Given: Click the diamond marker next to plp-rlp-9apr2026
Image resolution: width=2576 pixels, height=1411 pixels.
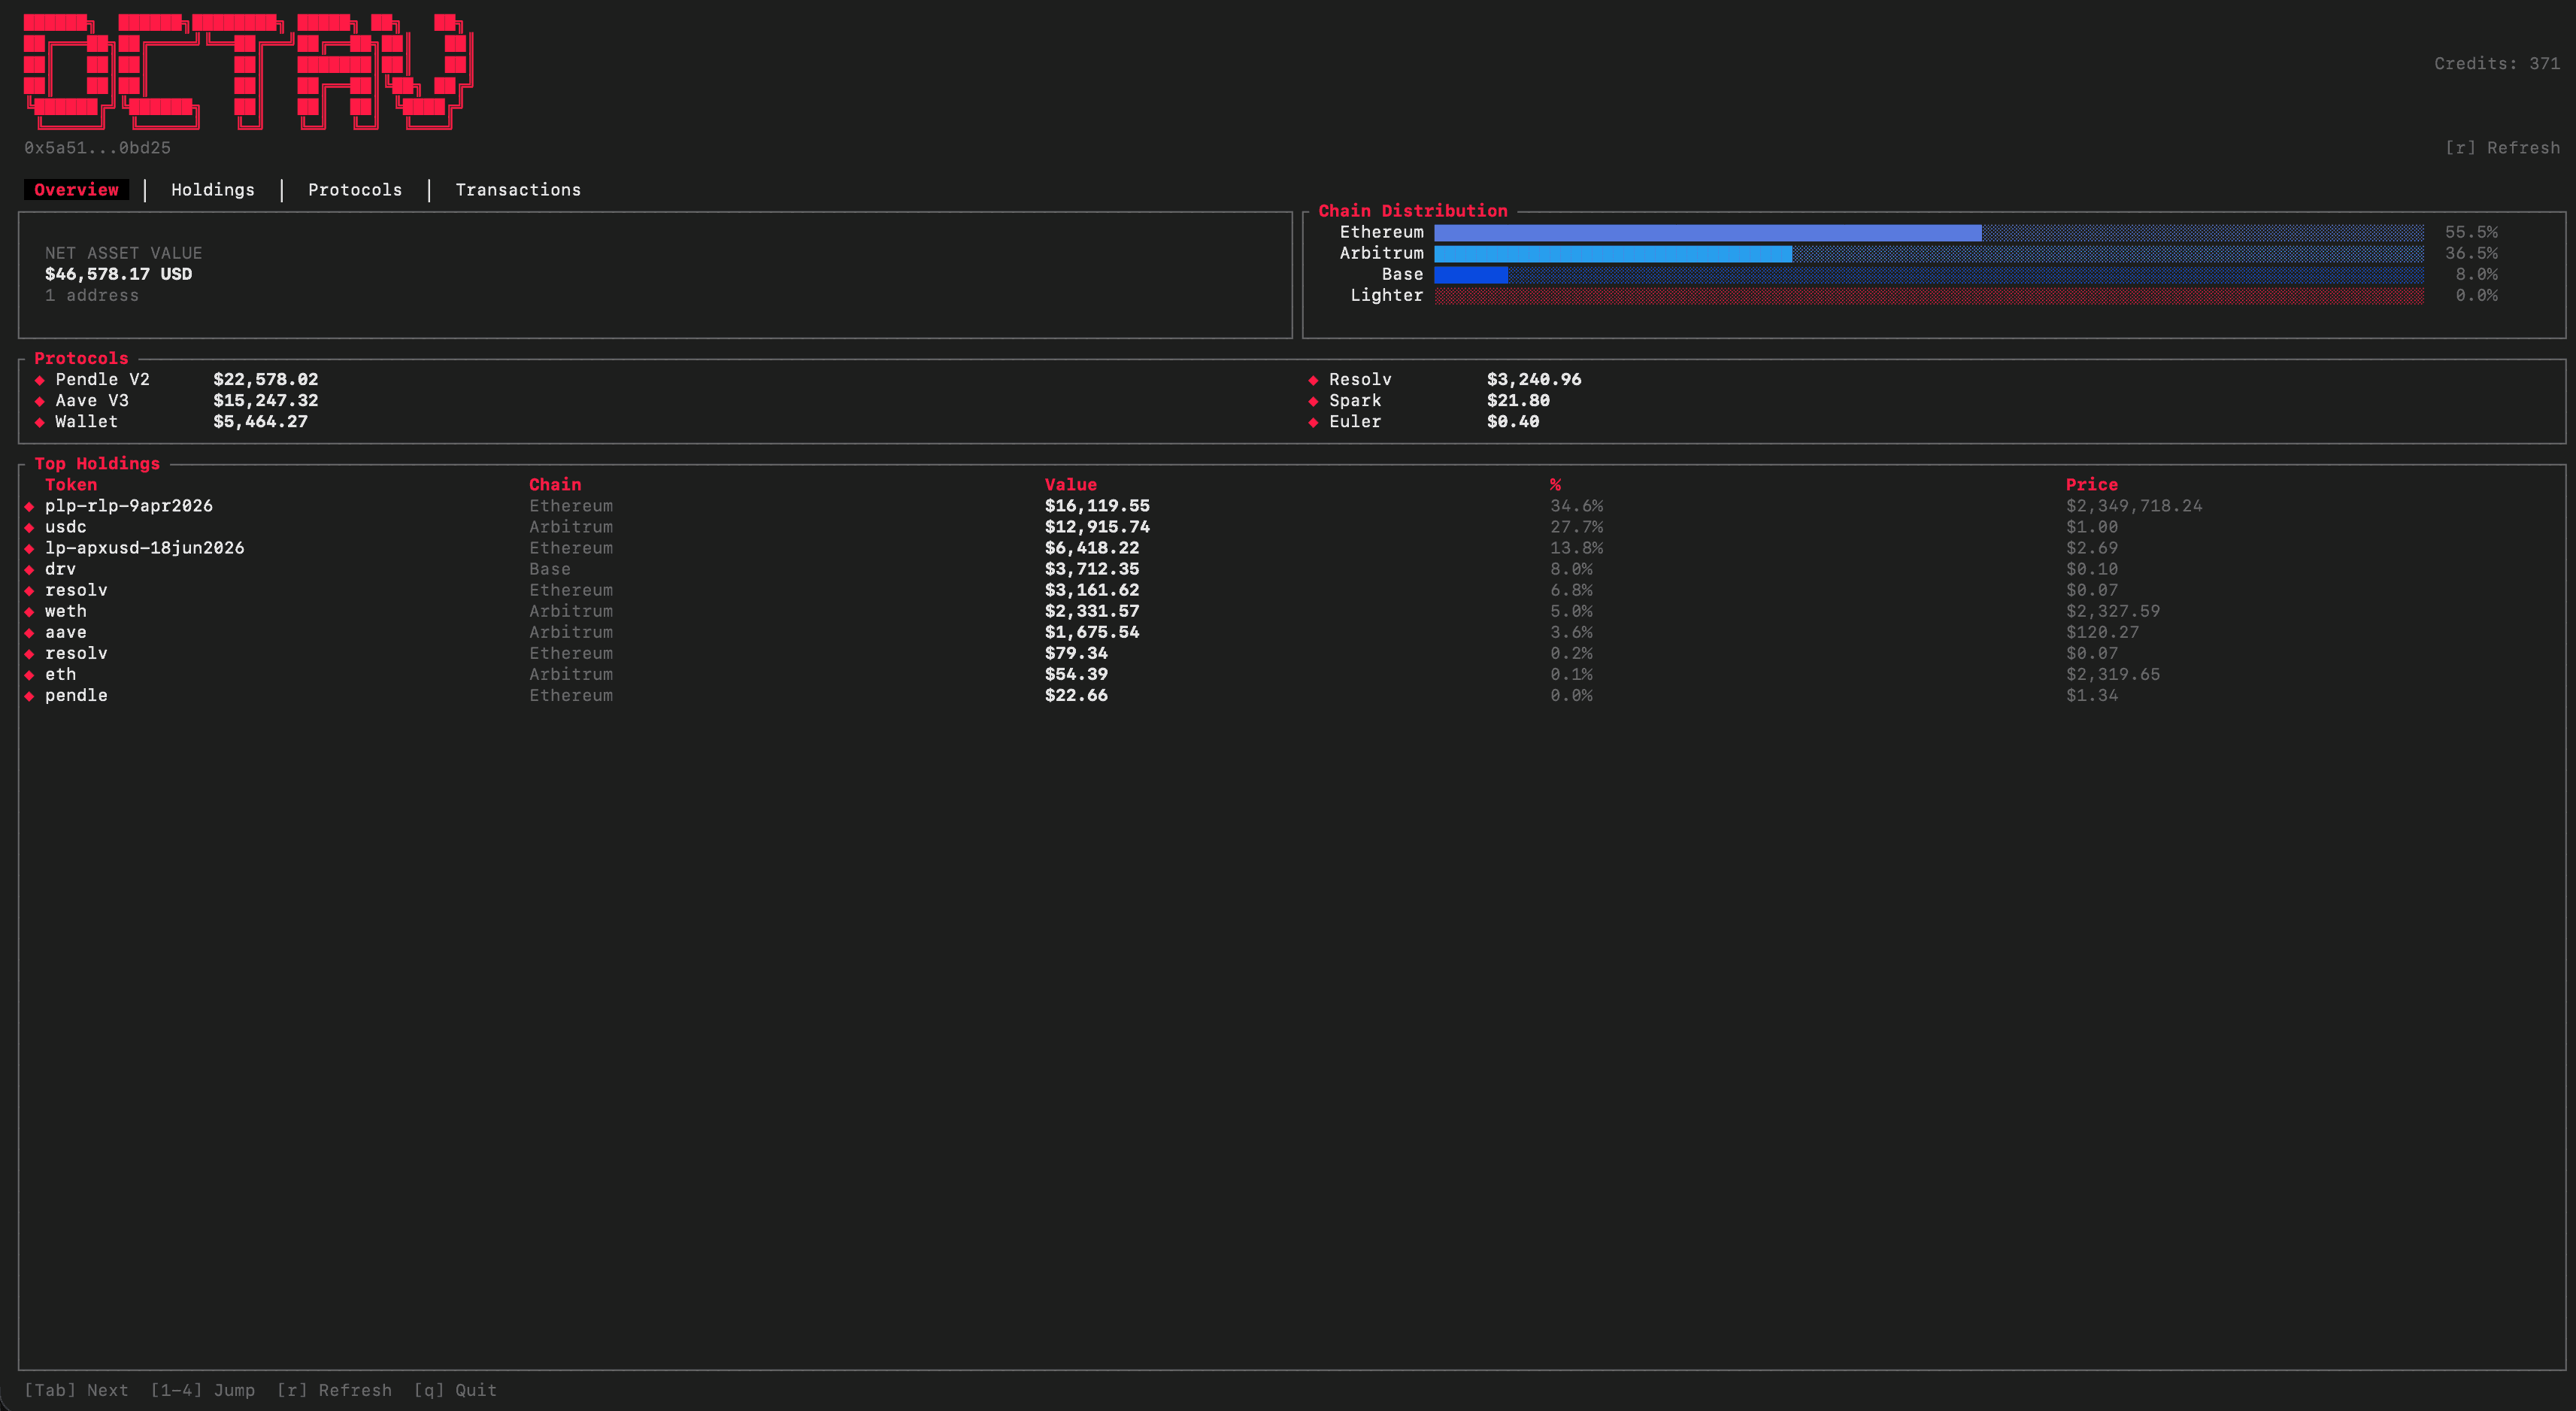Looking at the screenshot, I should coord(29,506).
